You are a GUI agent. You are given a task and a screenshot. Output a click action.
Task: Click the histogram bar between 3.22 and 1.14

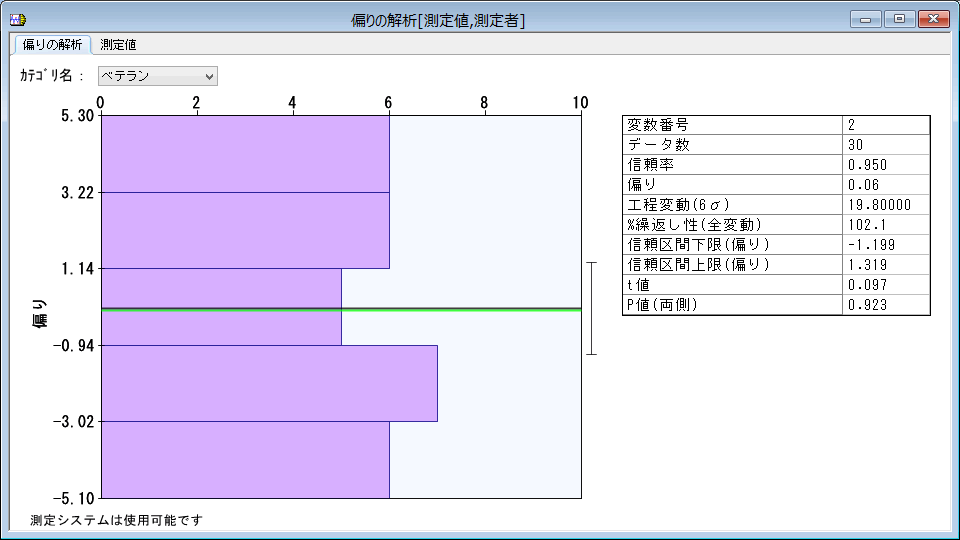point(245,230)
